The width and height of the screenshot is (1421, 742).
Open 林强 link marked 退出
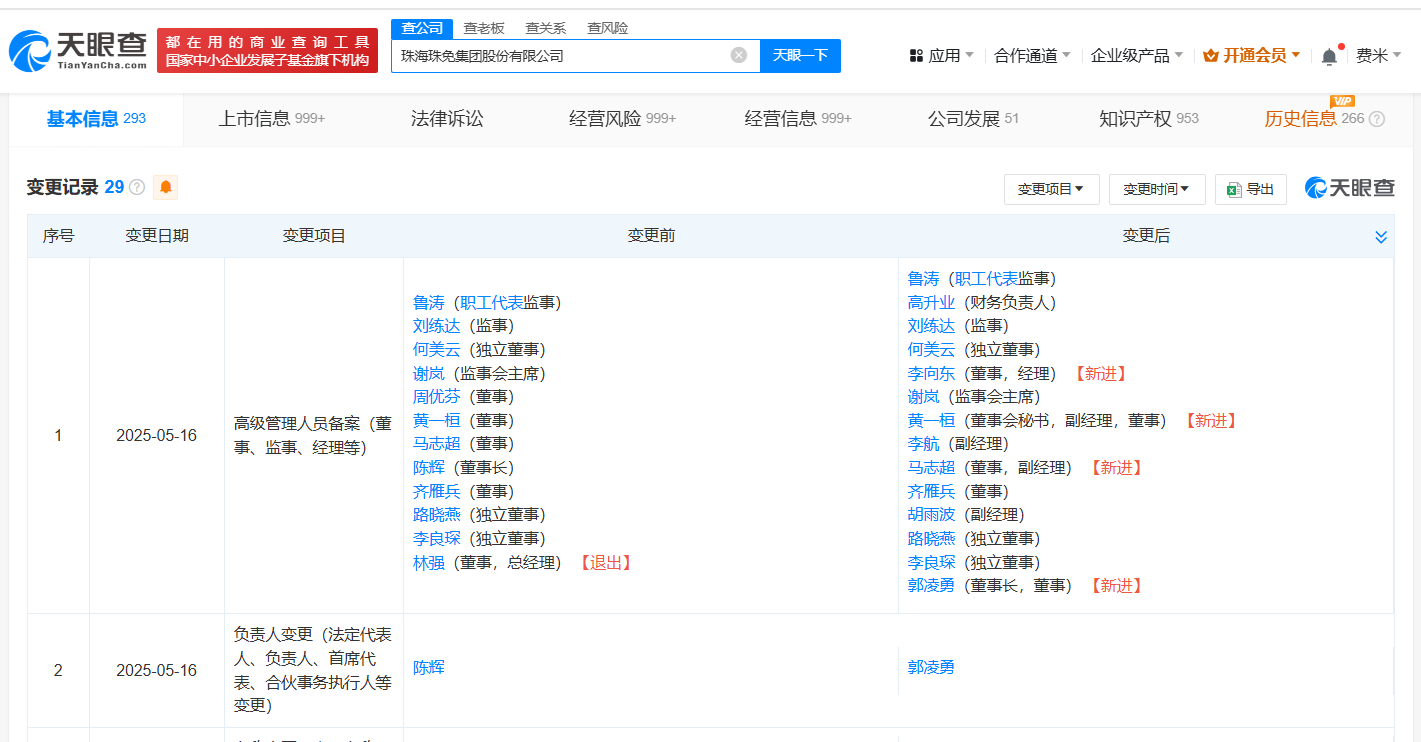tap(429, 562)
